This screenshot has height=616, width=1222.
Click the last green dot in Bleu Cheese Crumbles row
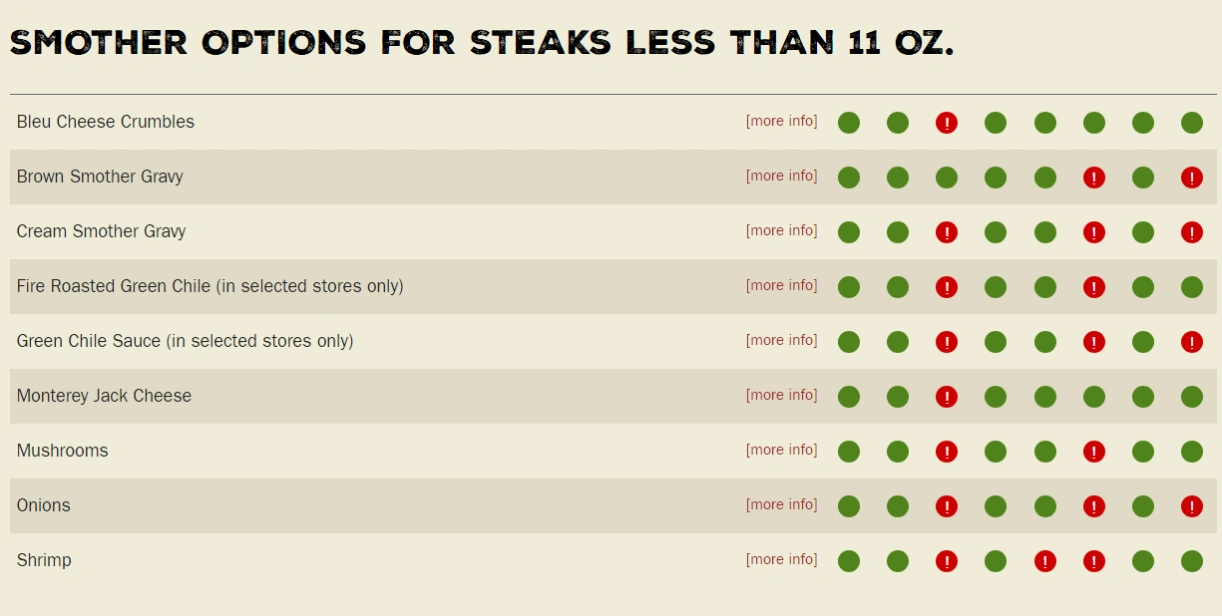point(1191,123)
